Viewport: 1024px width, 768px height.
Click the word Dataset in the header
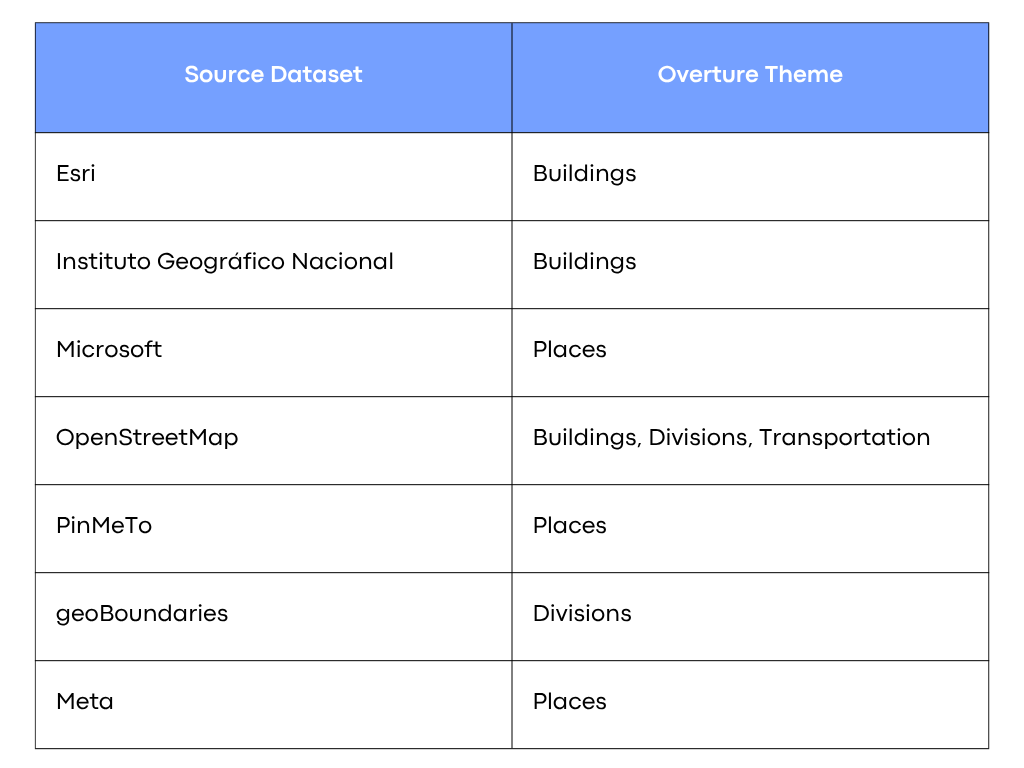tap(316, 74)
